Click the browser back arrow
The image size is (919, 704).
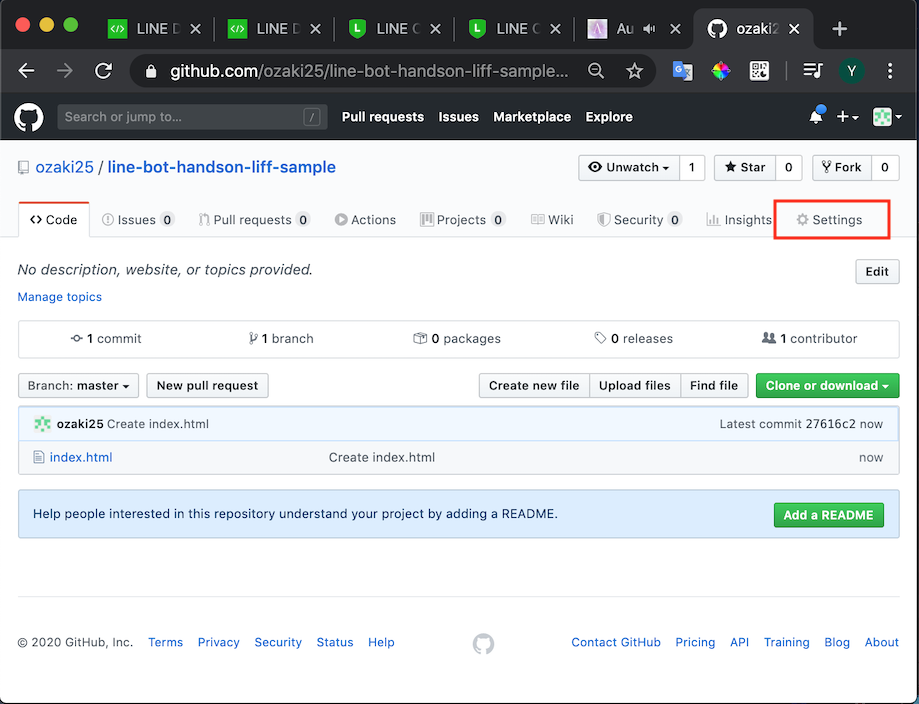26,72
